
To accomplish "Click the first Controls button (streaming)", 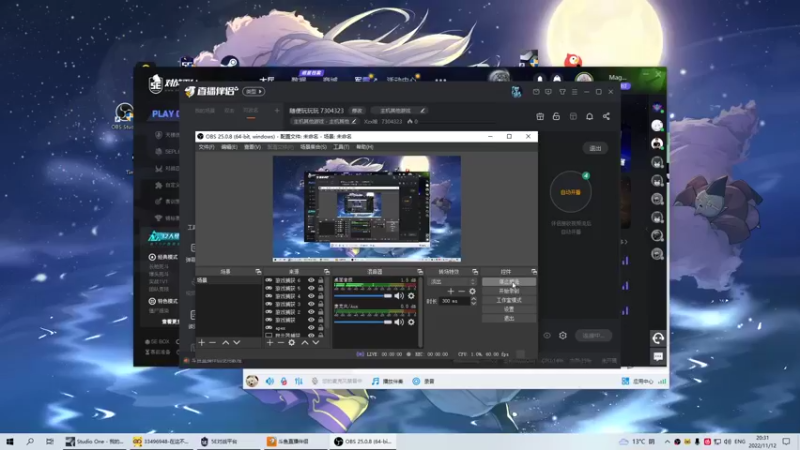I will [509, 282].
